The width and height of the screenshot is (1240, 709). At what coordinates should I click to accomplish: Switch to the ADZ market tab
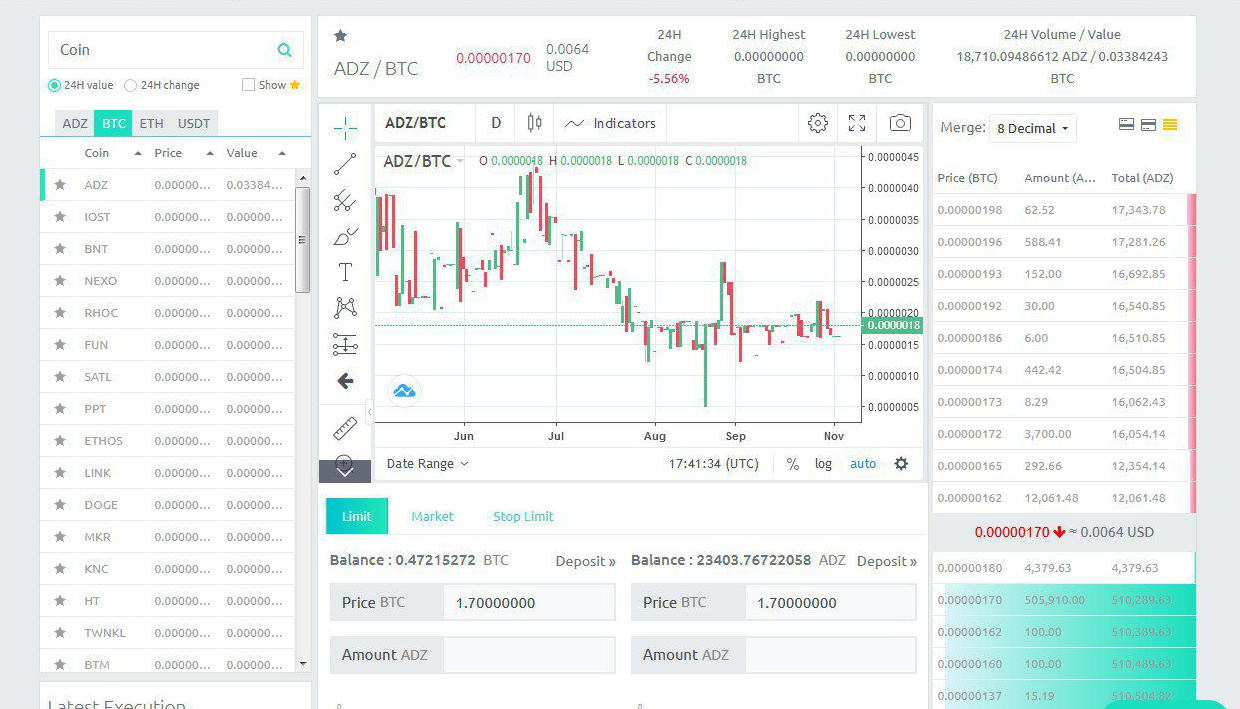[75, 124]
